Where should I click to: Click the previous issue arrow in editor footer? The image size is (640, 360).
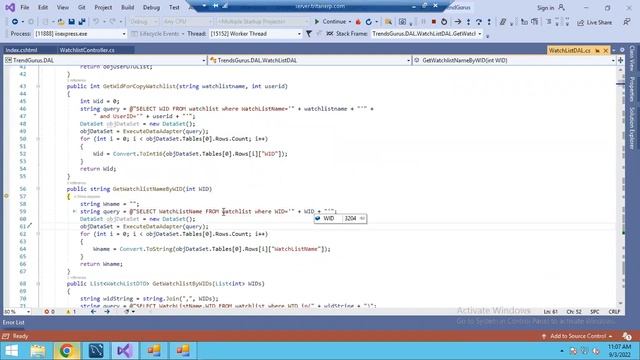93,311
